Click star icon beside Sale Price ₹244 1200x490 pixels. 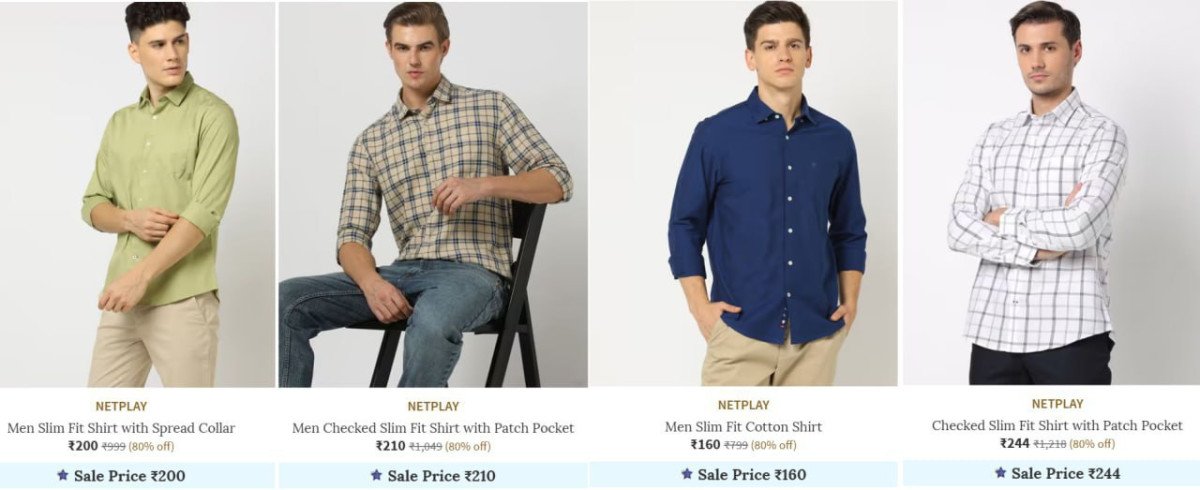point(1000,473)
